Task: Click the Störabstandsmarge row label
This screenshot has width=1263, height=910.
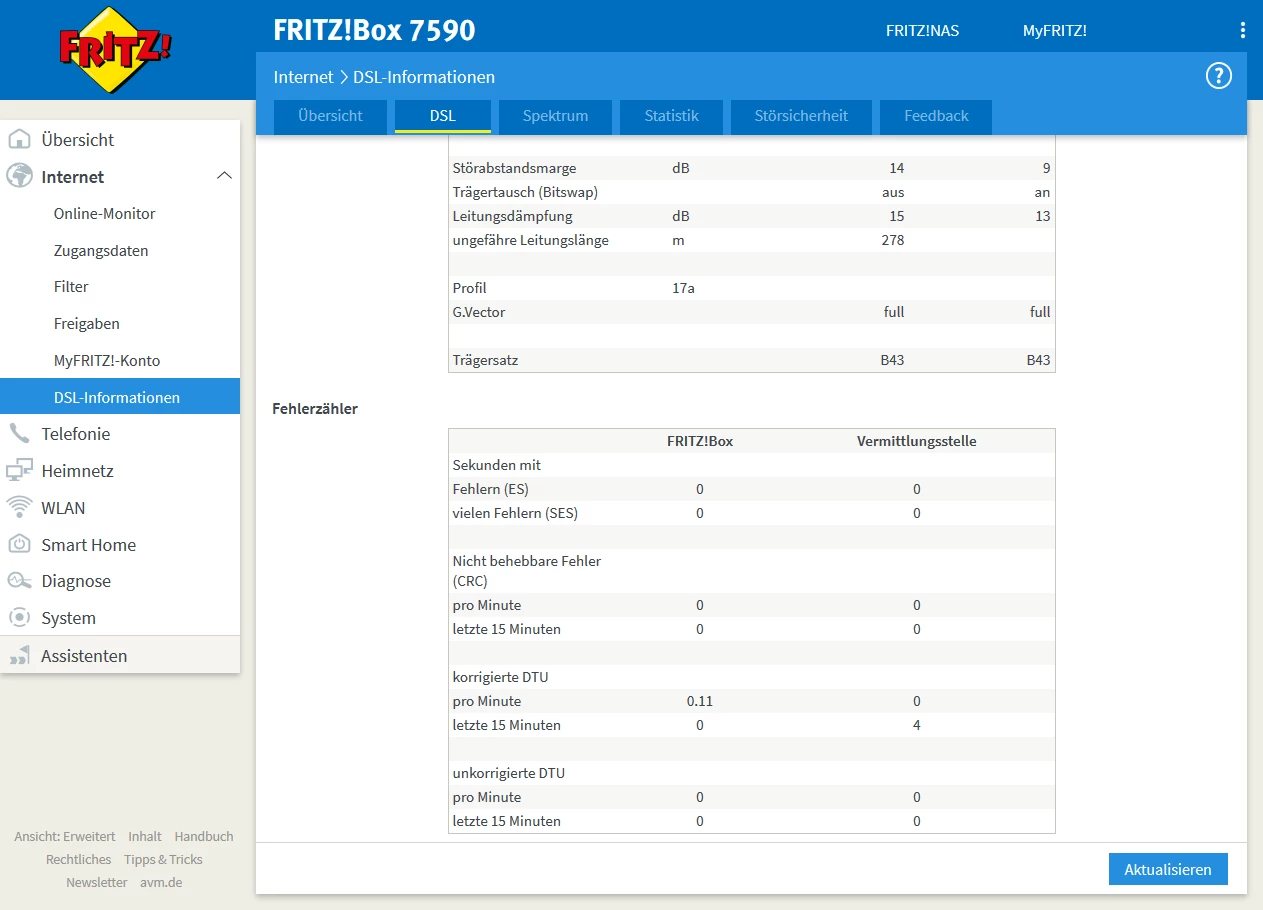Action: (514, 168)
